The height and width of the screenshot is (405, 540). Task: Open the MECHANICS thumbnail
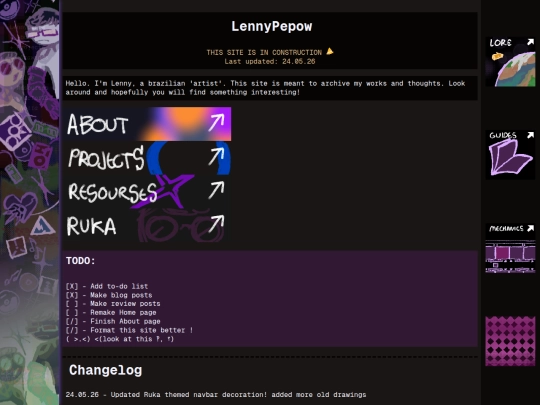[x=510, y=248]
